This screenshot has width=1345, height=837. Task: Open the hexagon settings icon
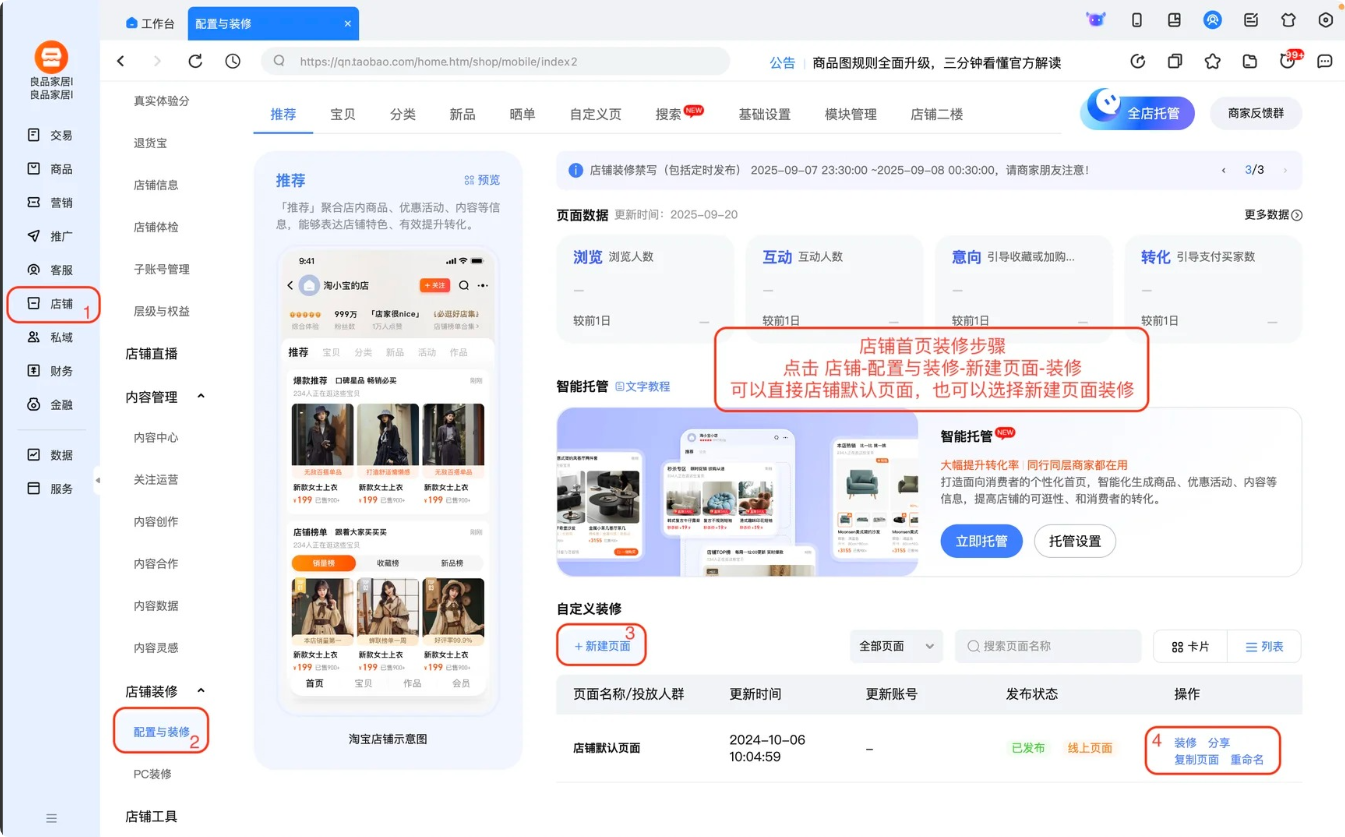click(x=1326, y=20)
